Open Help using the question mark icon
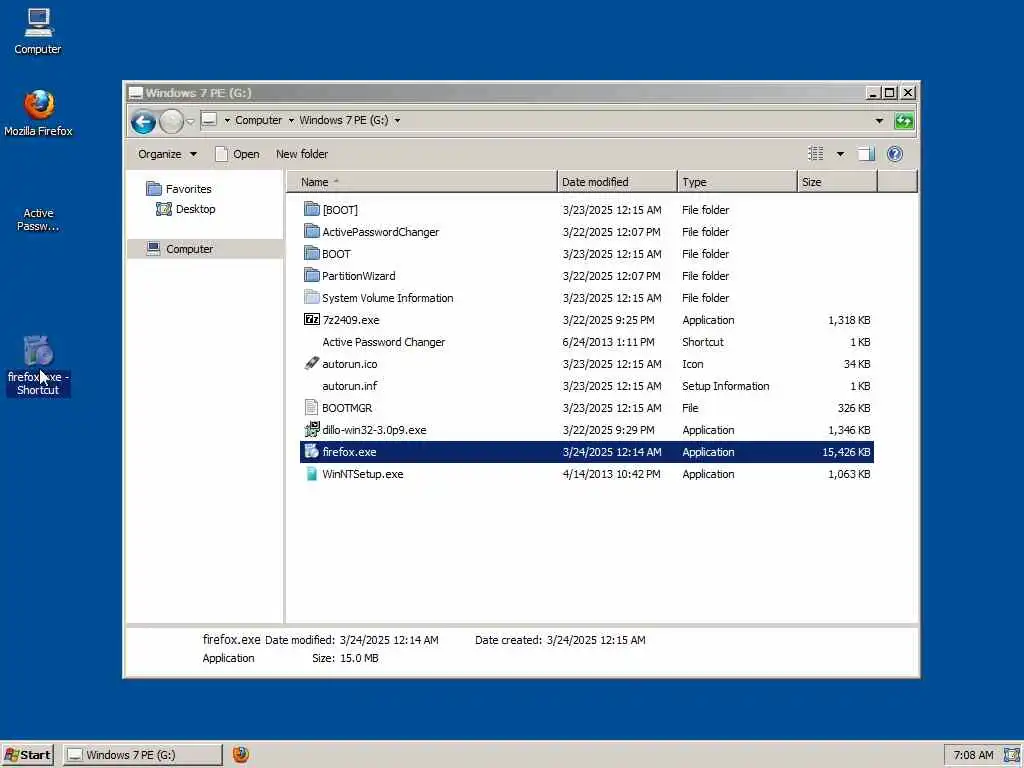Viewport: 1024px width, 768px height. coord(895,154)
